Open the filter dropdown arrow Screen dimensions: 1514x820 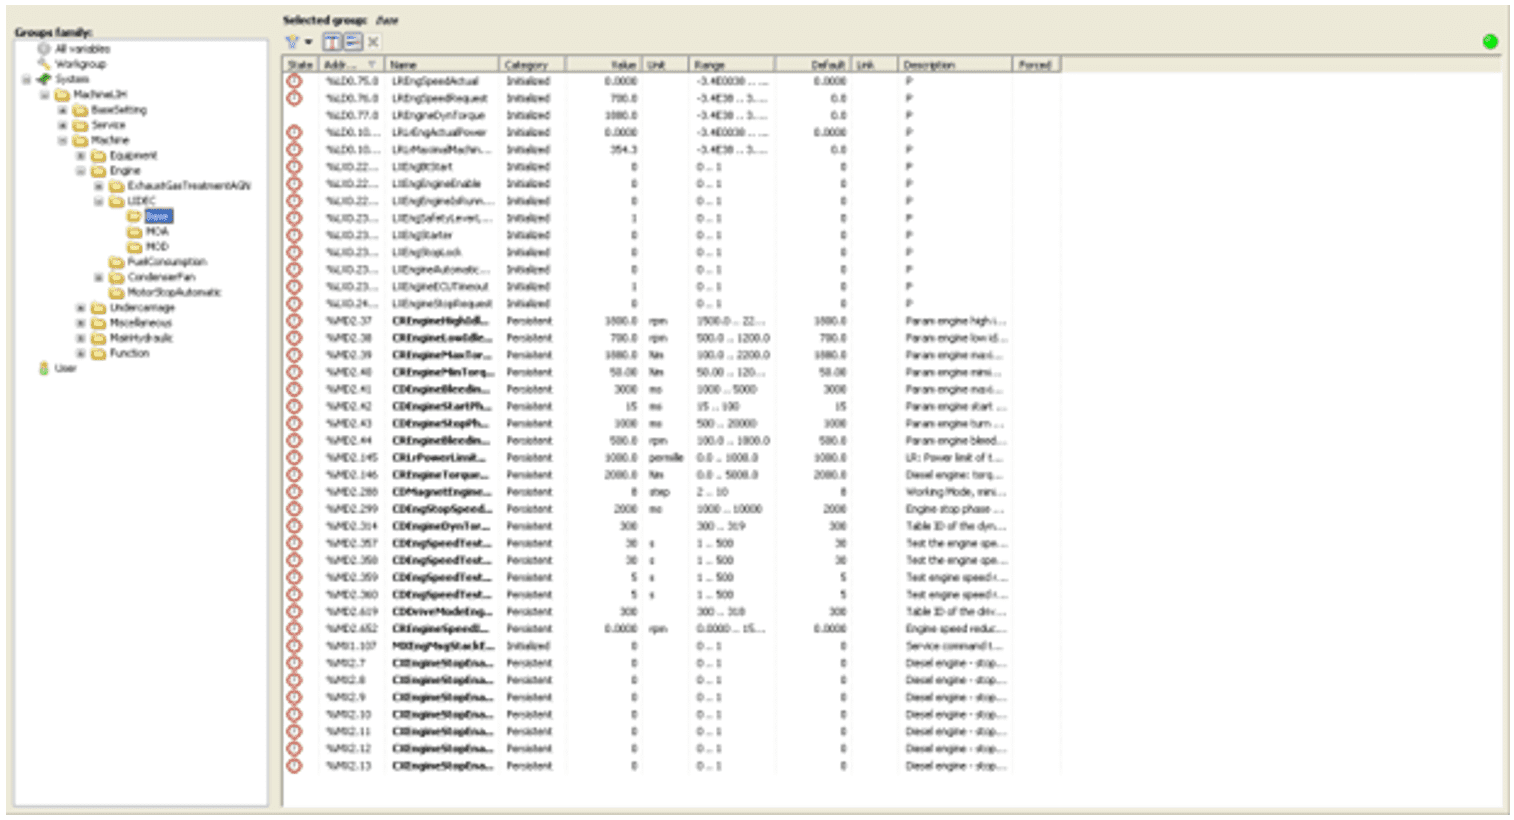tap(309, 42)
